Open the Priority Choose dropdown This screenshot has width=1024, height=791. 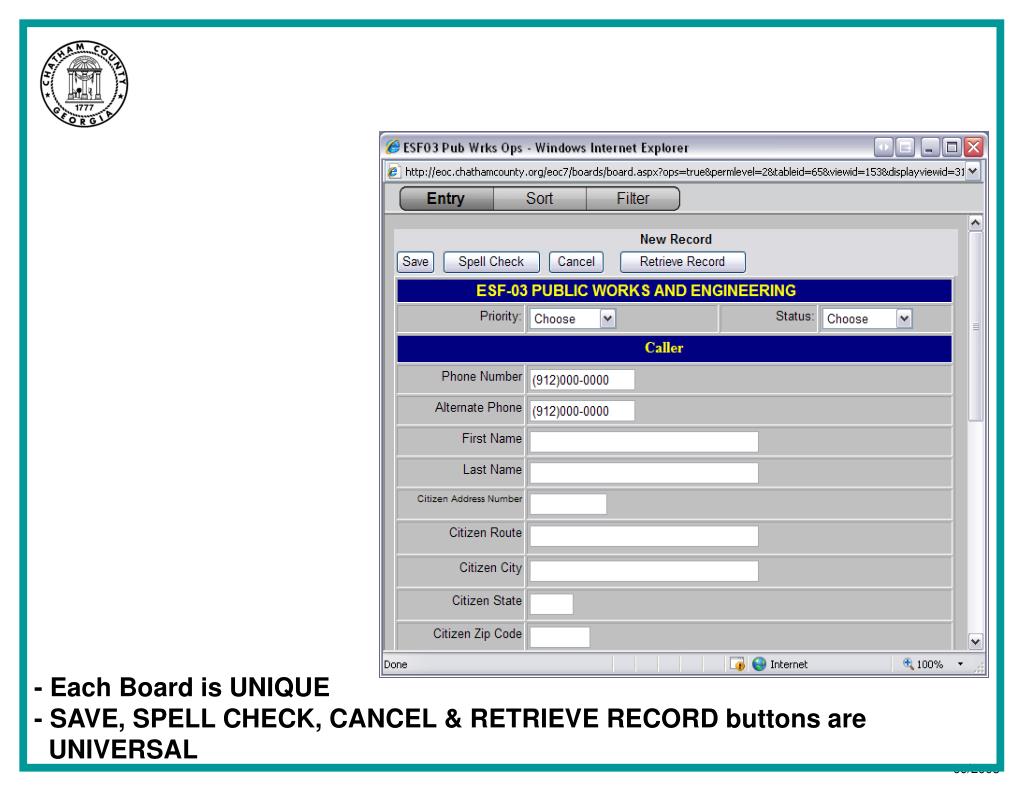(x=607, y=319)
